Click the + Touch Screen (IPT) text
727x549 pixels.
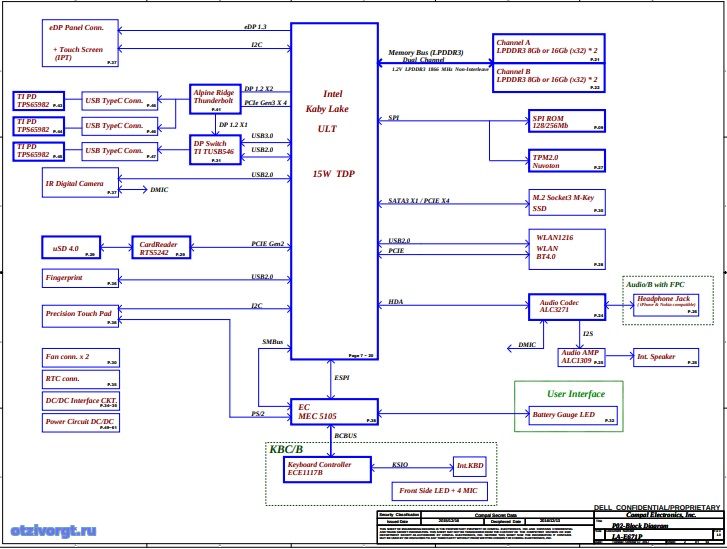click(x=77, y=53)
